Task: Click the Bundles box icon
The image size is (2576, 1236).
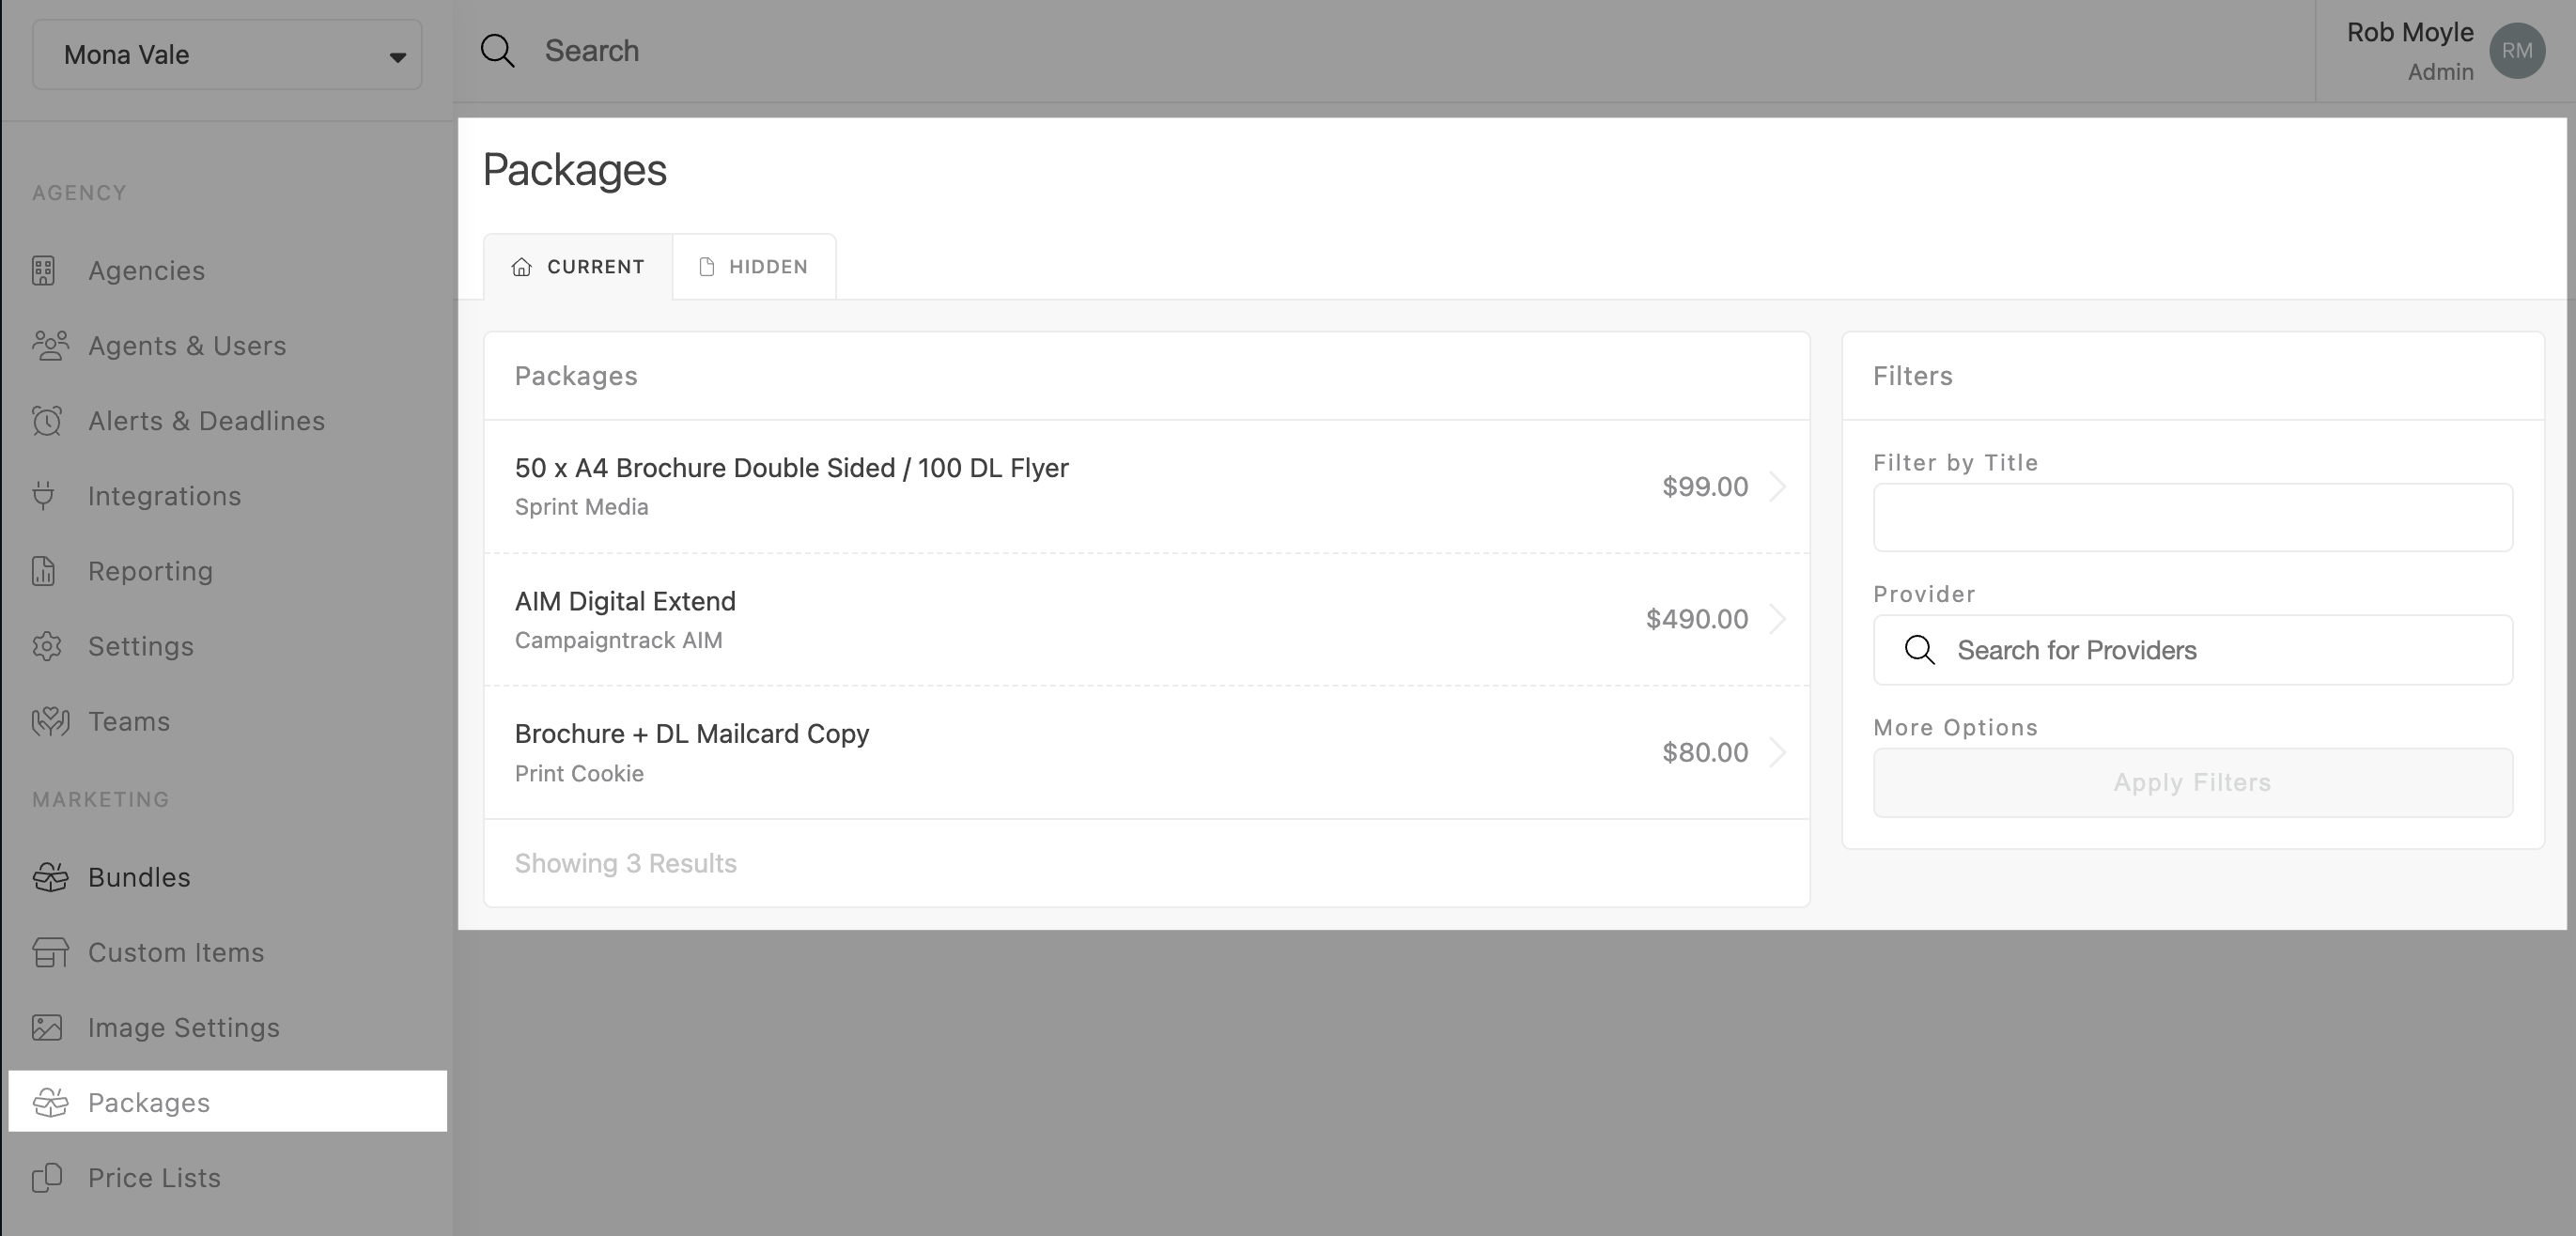Action: click(x=49, y=877)
